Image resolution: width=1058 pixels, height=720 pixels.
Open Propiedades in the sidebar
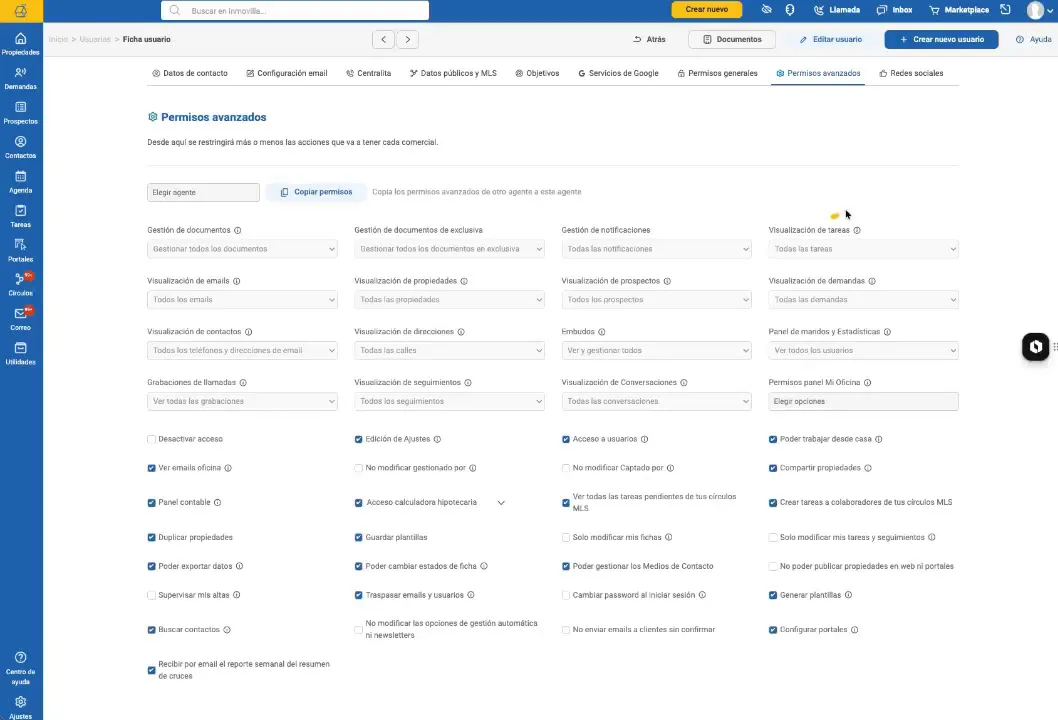coord(21,44)
